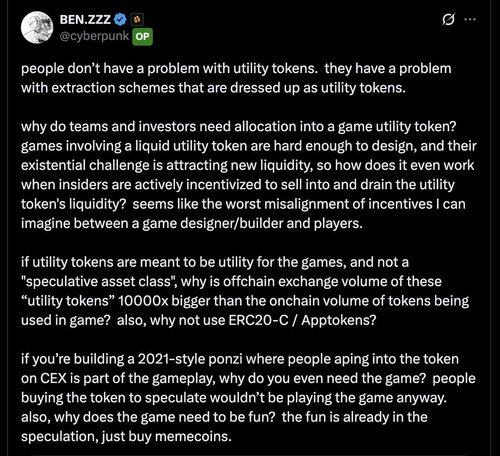Viewport: 500px width, 456px height.
Task: Click the paragraph starting 'people don't have a problem'
Action: click(x=236, y=78)
